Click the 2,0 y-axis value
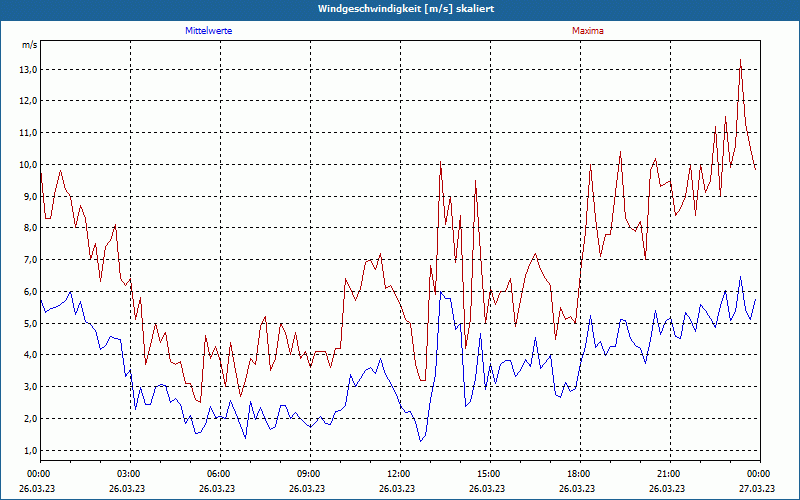Screen dimensions: 800x500 [30, 419]
